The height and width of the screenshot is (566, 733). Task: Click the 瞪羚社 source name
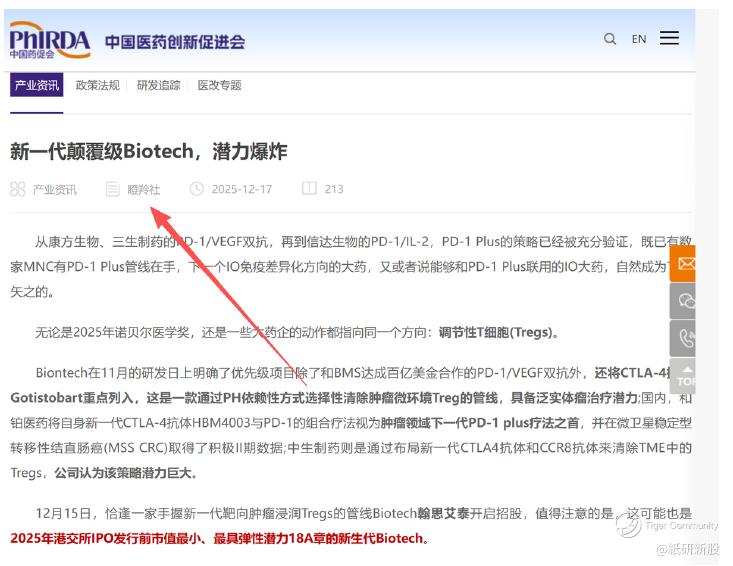(x=144, y=189)
